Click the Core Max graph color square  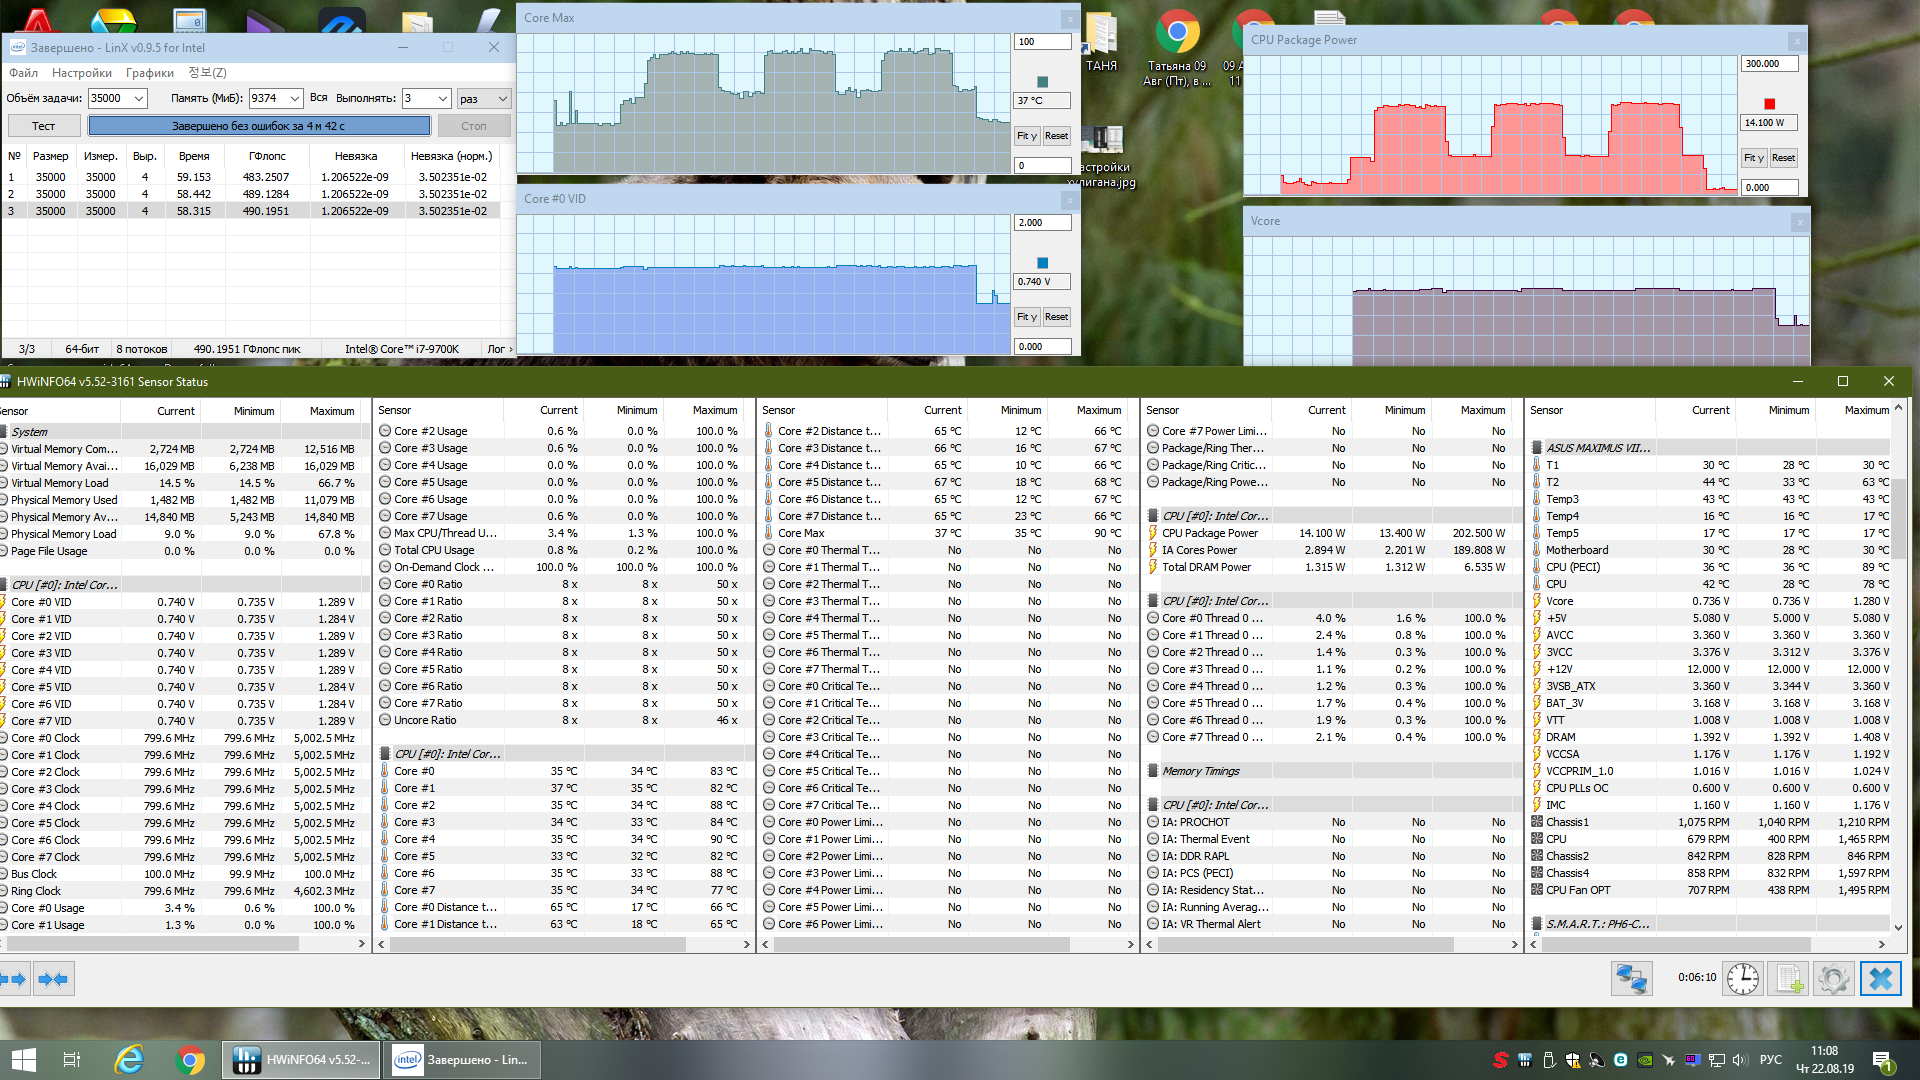coord(1042,82)
